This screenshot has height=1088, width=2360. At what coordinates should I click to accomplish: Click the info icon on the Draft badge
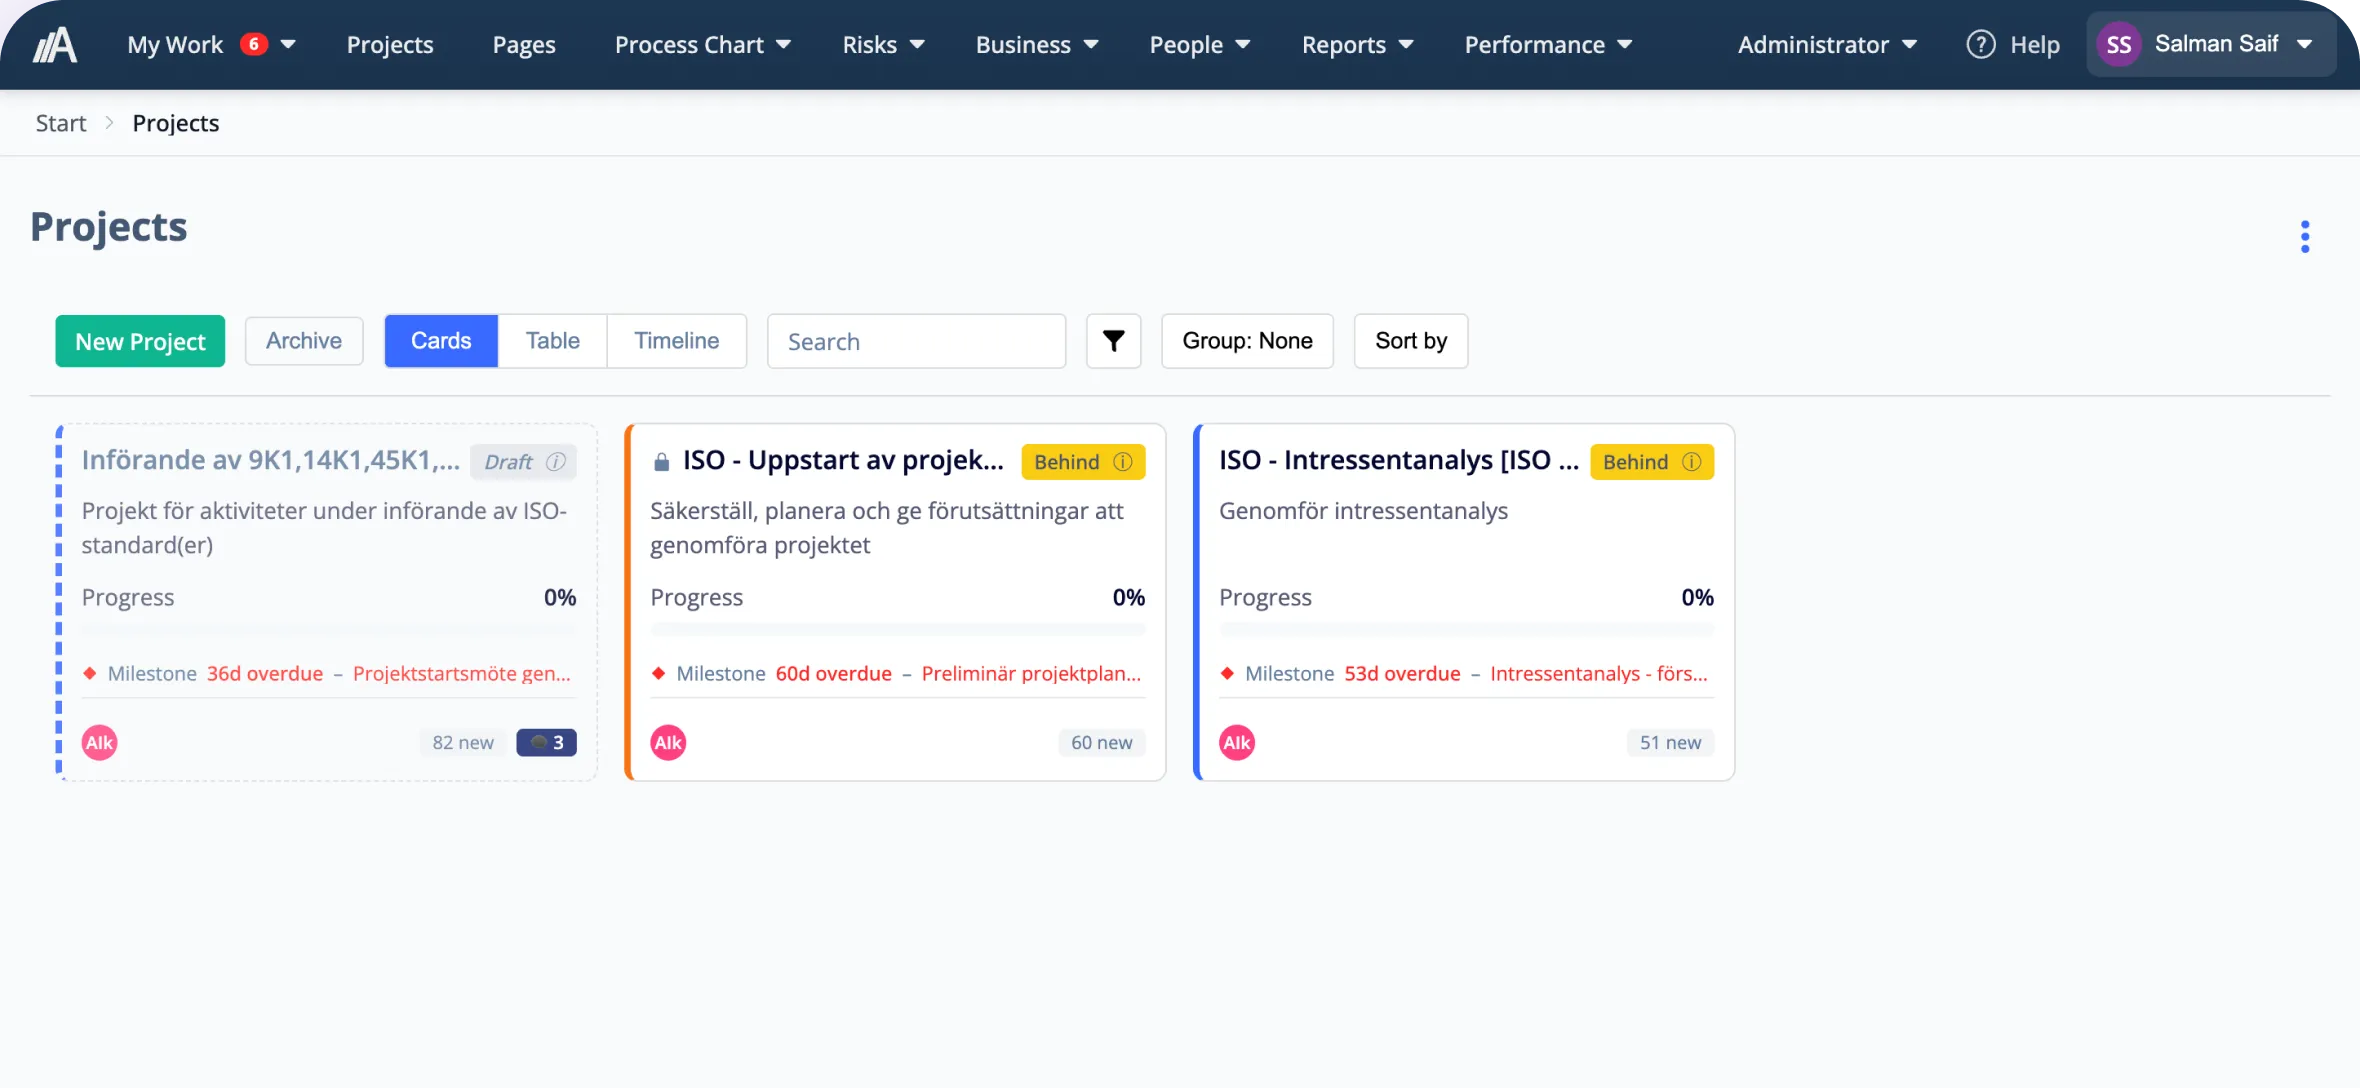(x=556, y=461)
